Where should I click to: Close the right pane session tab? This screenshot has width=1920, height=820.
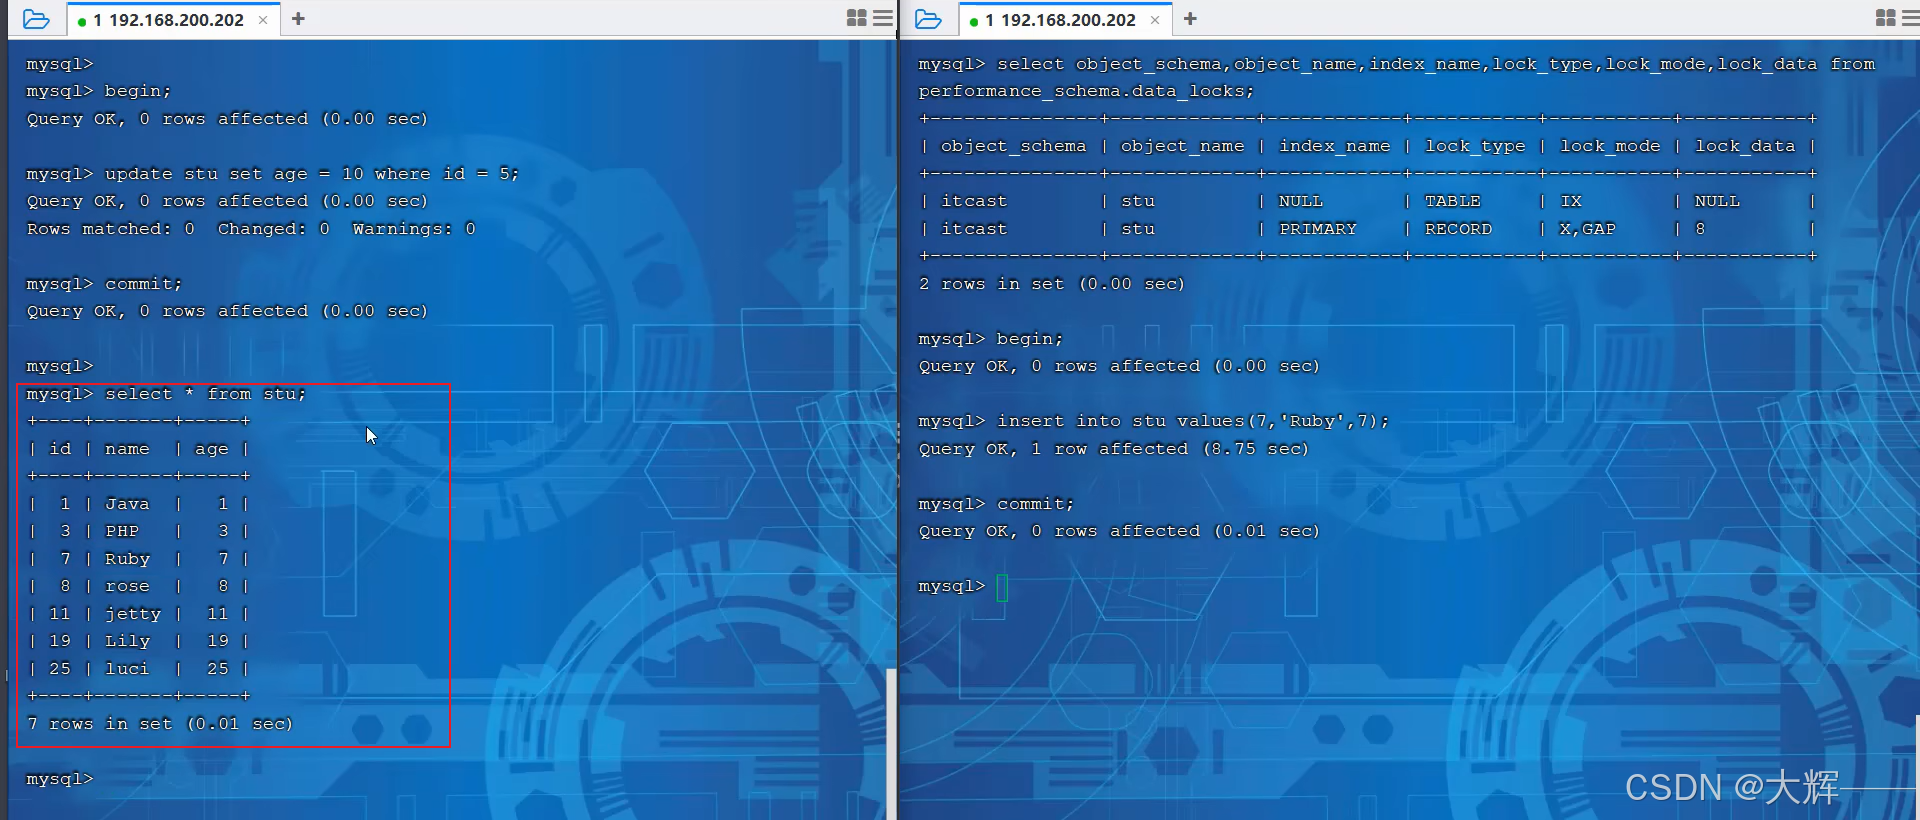point(1155,20)
